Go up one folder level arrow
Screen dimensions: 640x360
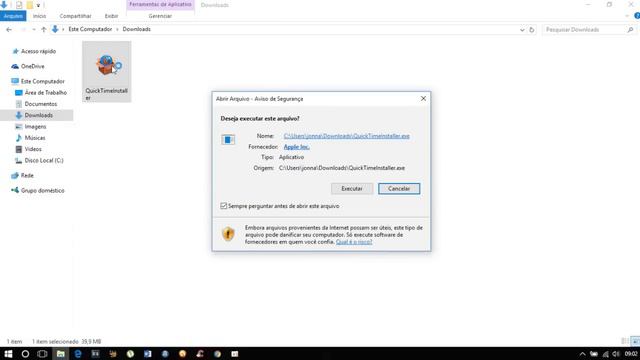click(44, 29)
